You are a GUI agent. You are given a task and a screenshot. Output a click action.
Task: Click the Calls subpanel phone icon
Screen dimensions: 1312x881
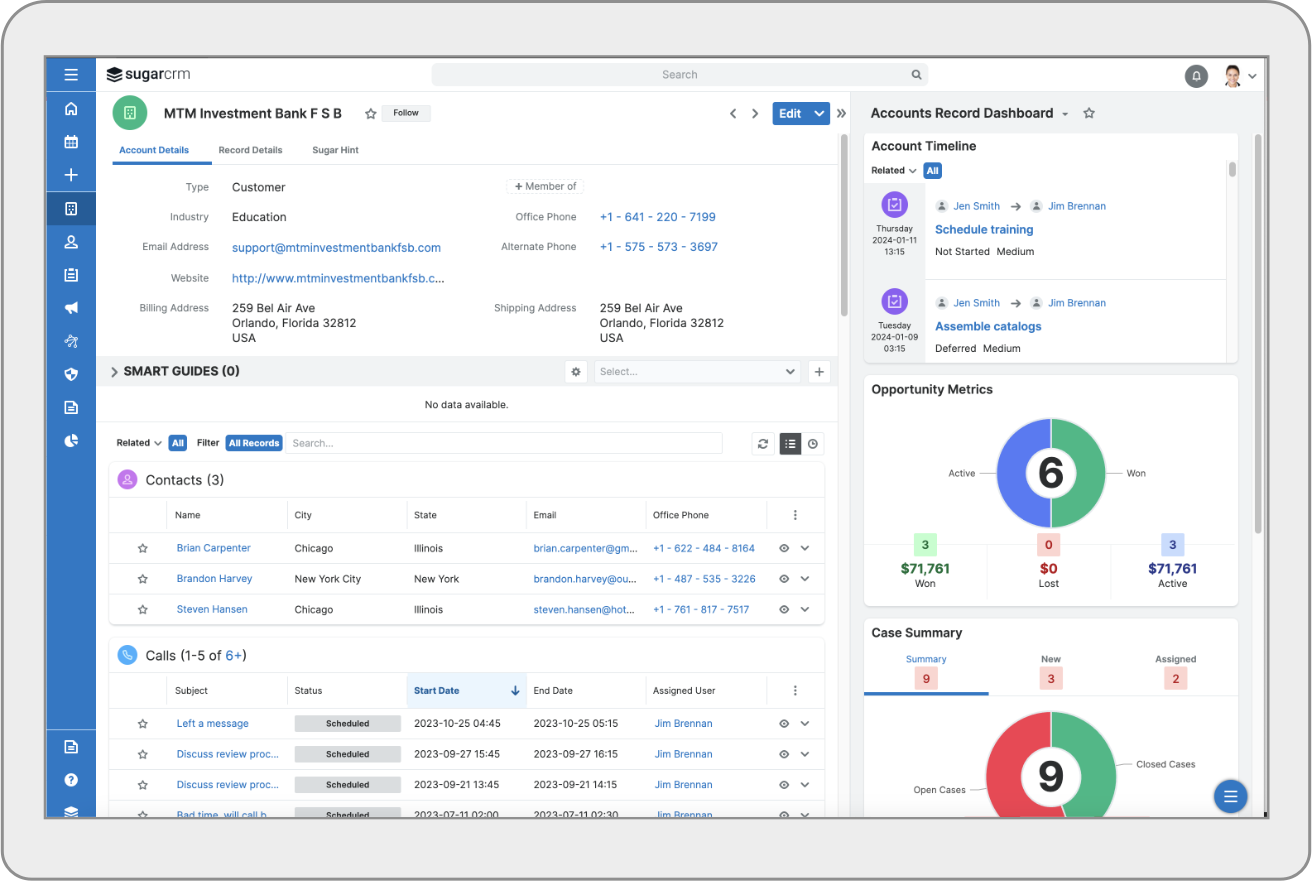tap(127, 656)
